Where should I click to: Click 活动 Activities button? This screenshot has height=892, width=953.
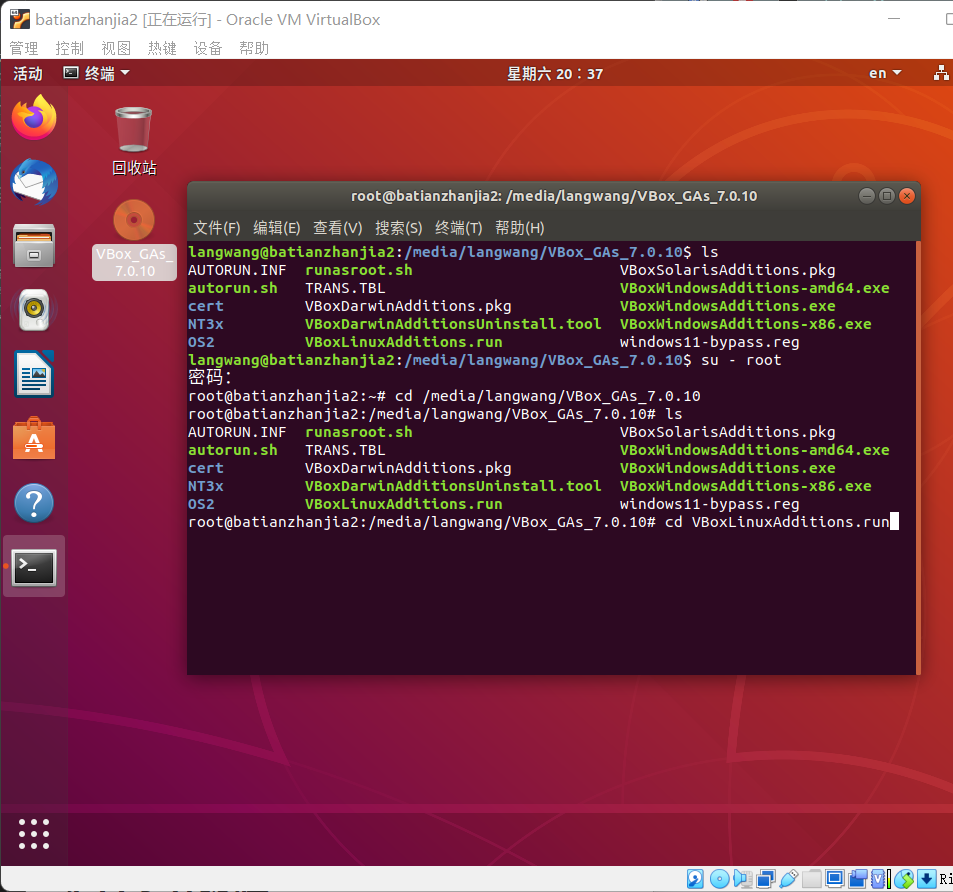point(28,74)
